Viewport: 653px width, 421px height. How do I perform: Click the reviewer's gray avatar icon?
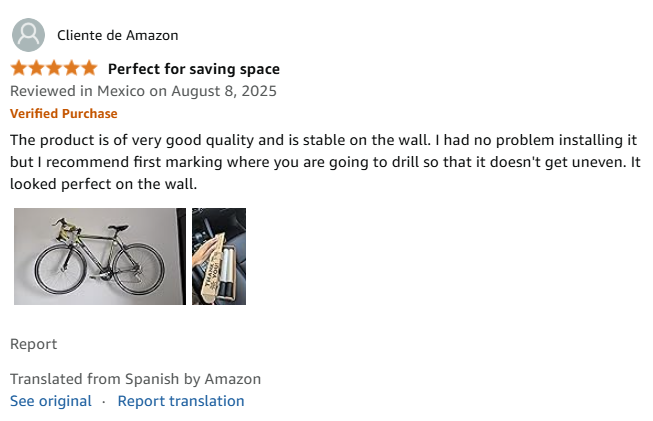coord(28,35)
